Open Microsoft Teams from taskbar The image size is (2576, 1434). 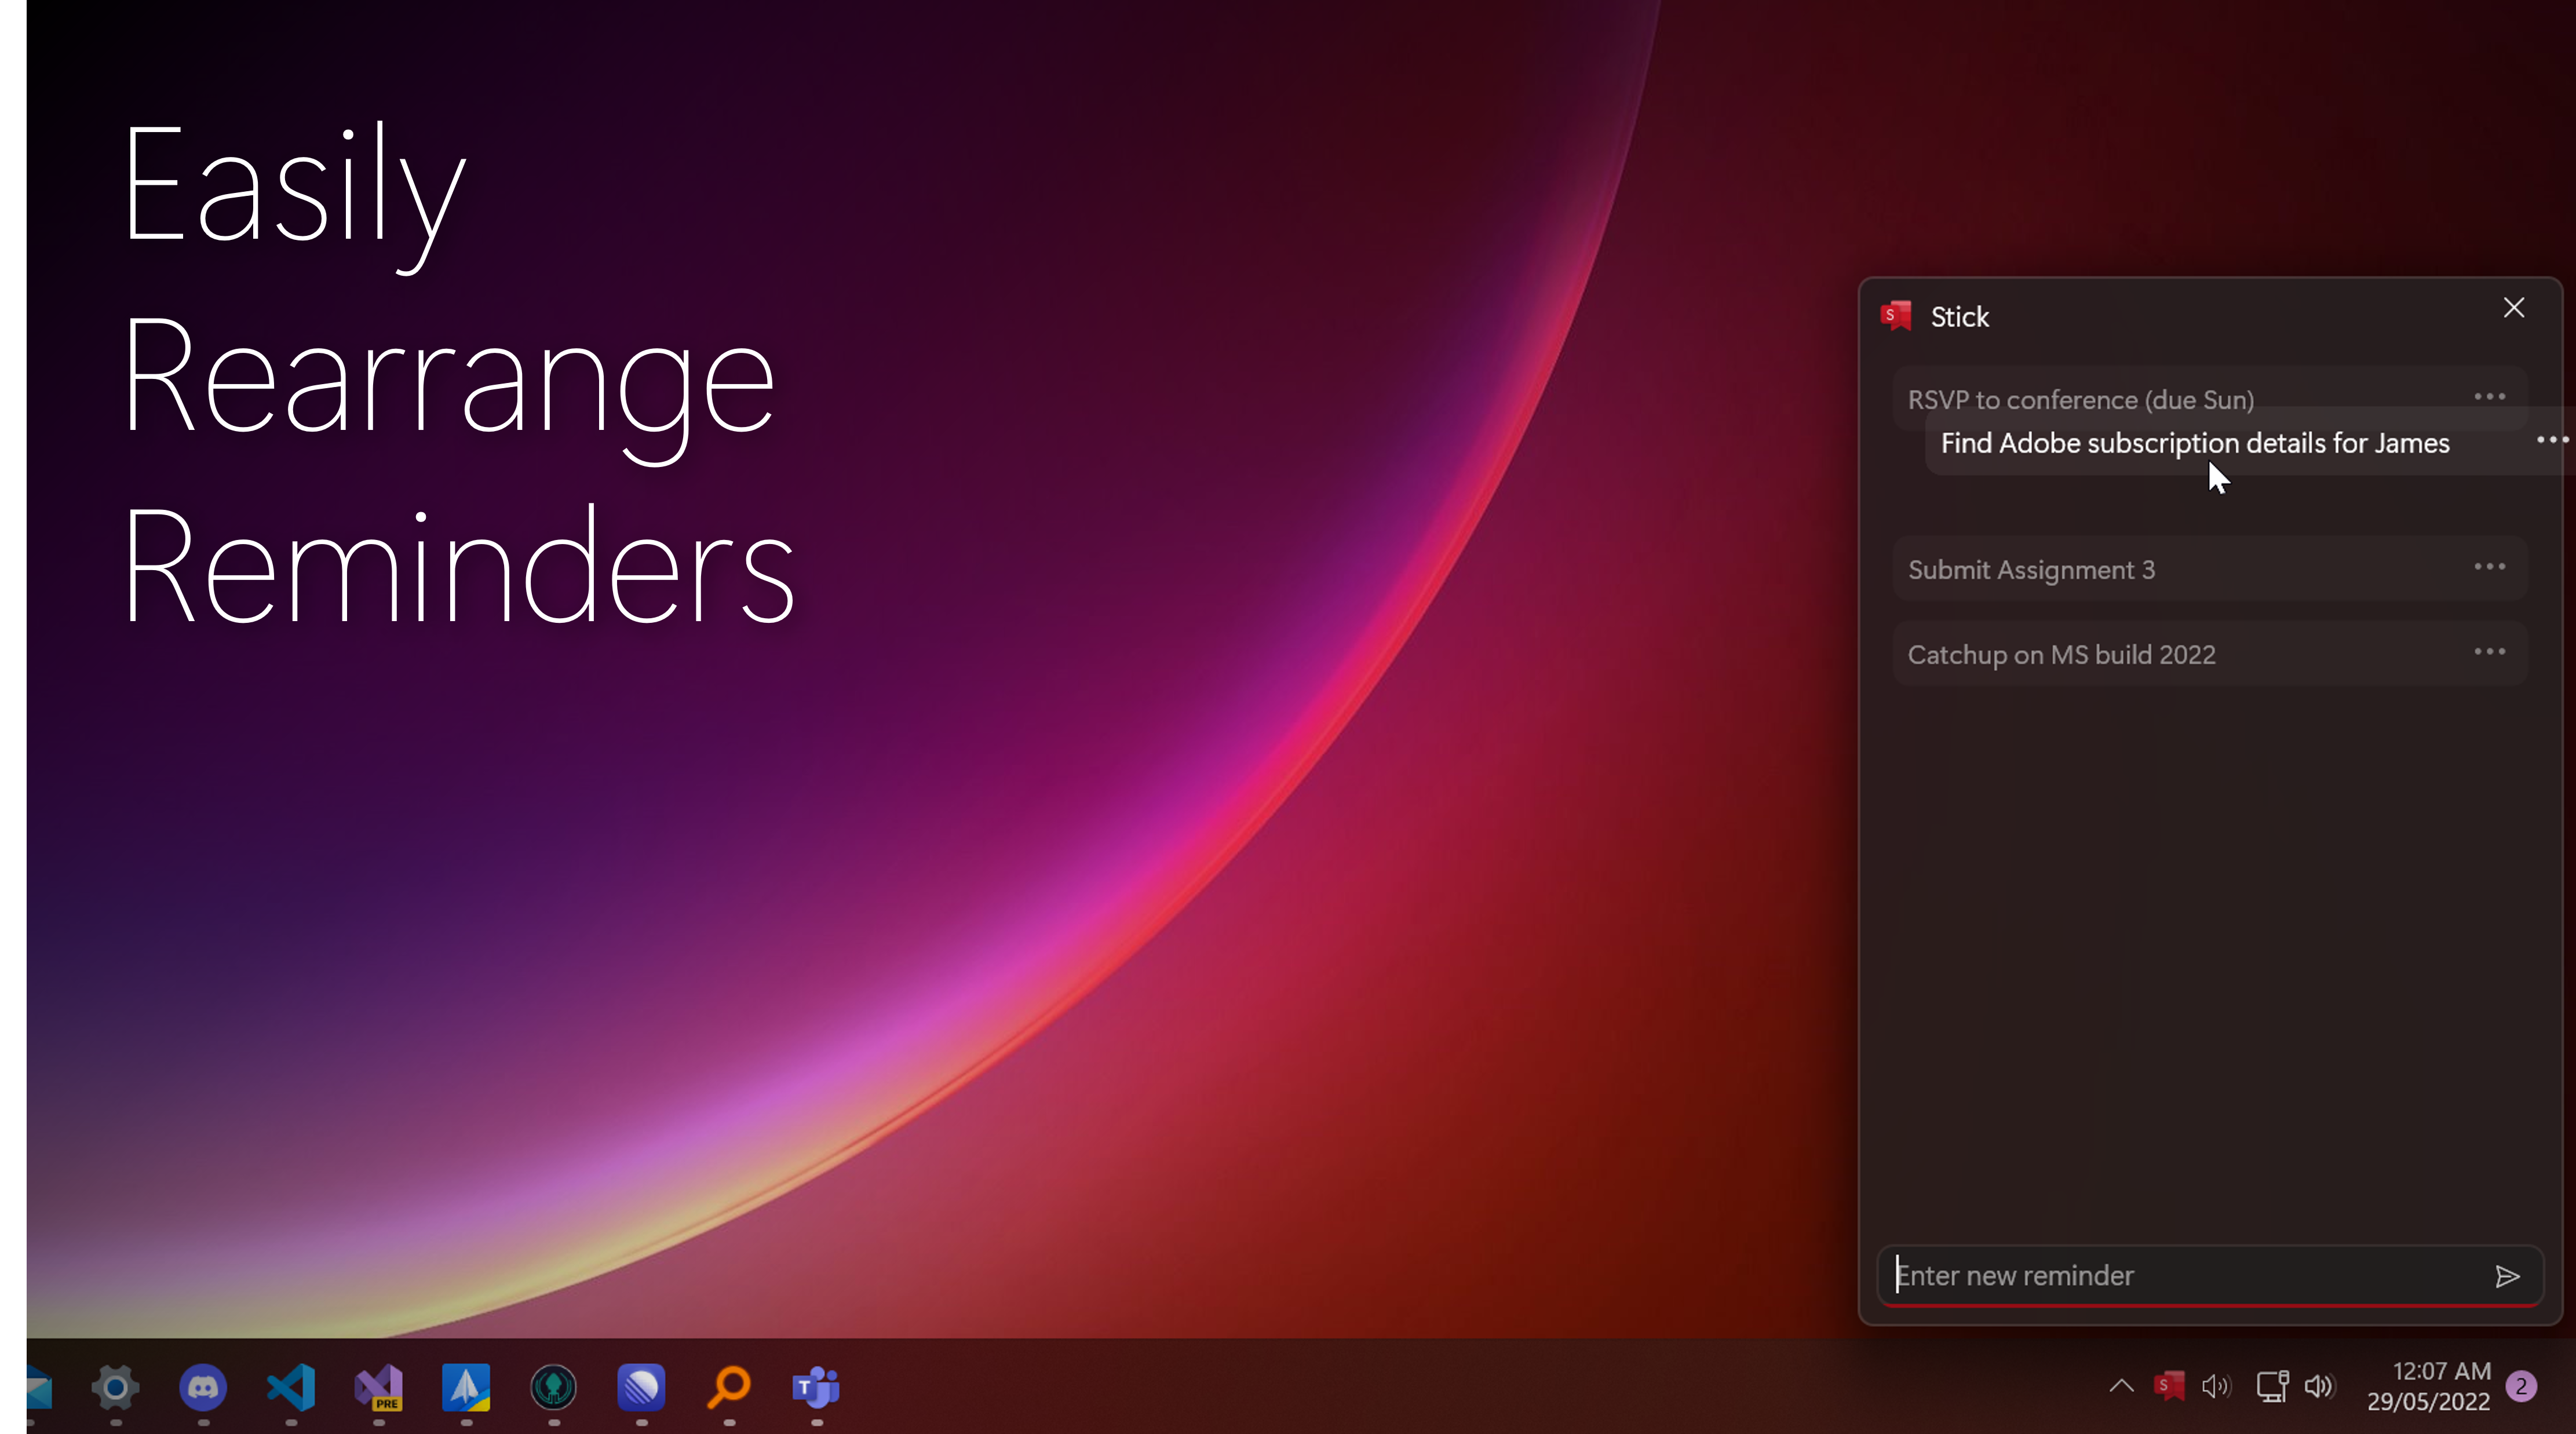pos(816,1387)
